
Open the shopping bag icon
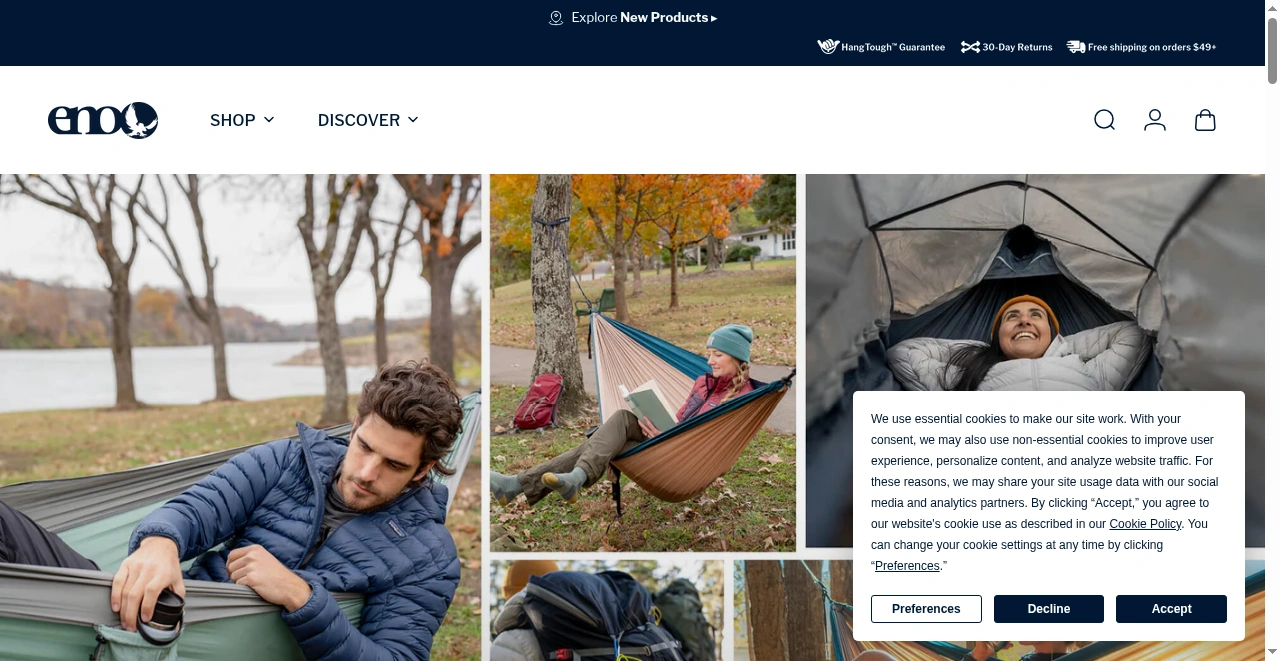pyautogui.click(x=1205, y=120)
